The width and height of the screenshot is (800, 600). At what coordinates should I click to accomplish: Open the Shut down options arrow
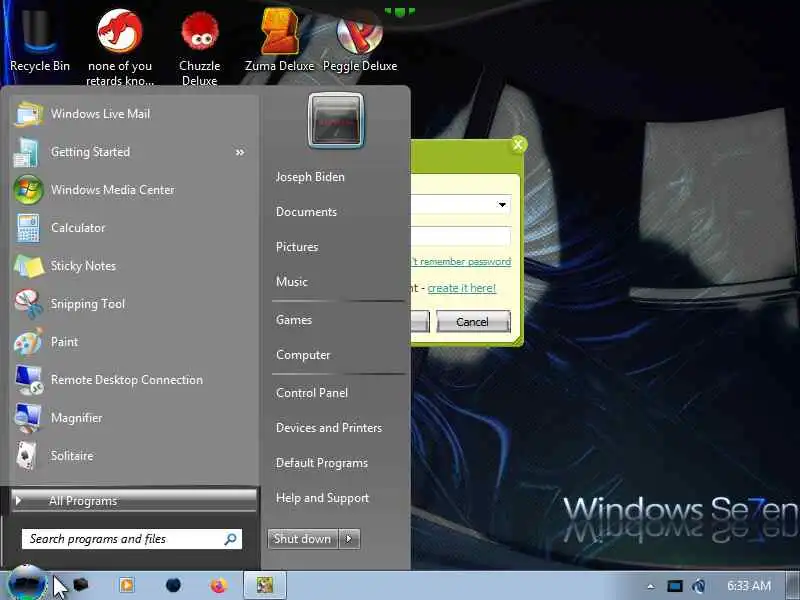(x=349, y=539)
